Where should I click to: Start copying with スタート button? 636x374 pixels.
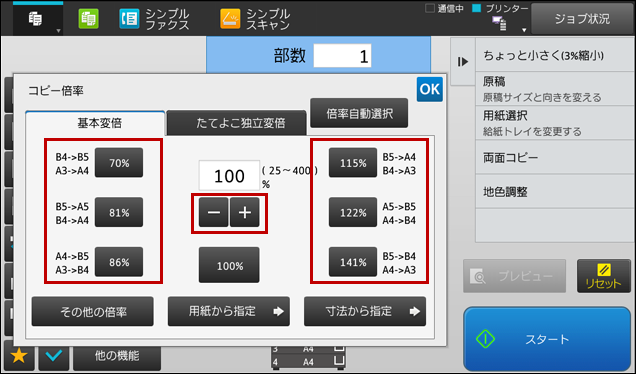coord(547,339)
